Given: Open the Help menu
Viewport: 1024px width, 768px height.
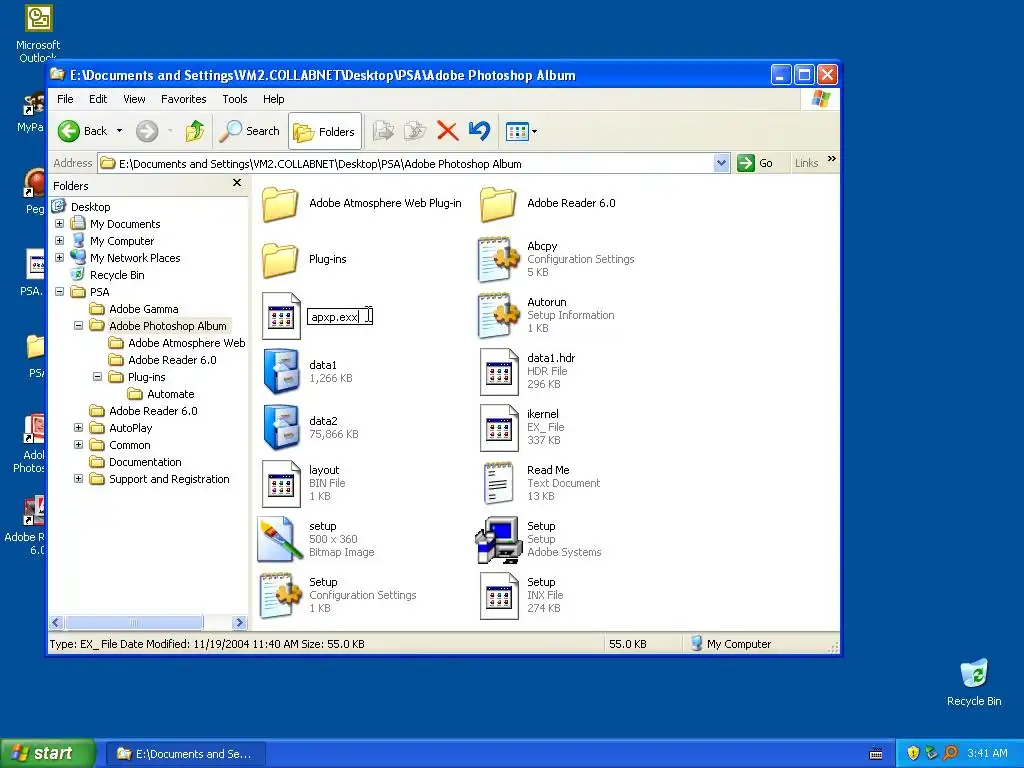Looking at the screenshot, I should pyautogui.click(x=274, y=99).
